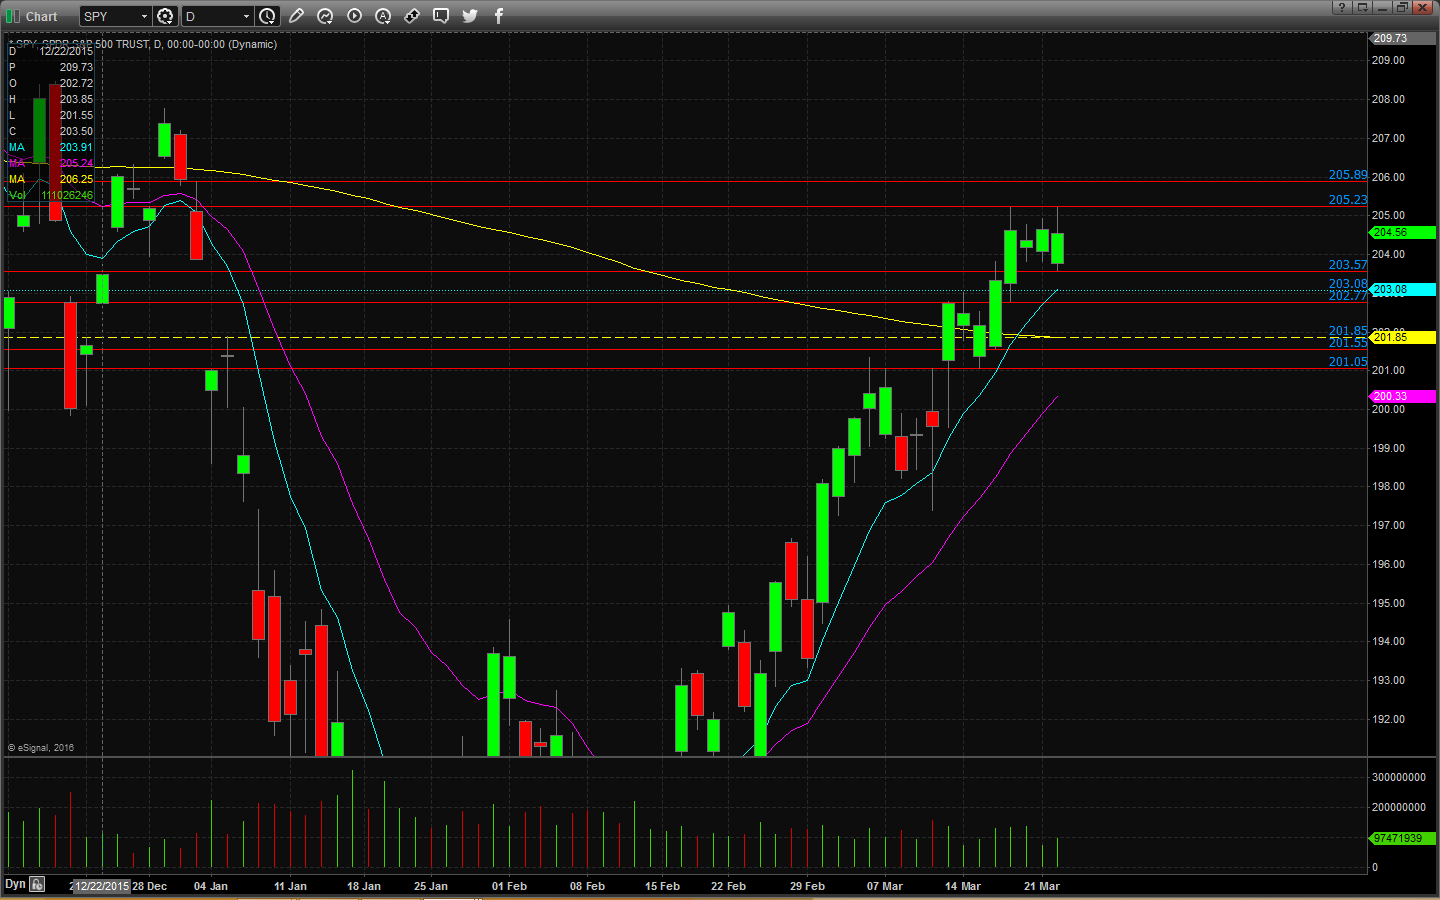The height and width of the screenshot is (900, 1440).
Task: Expand the SPY symbol dropdown
Action: pyautogui.click(x=144, y=16)
